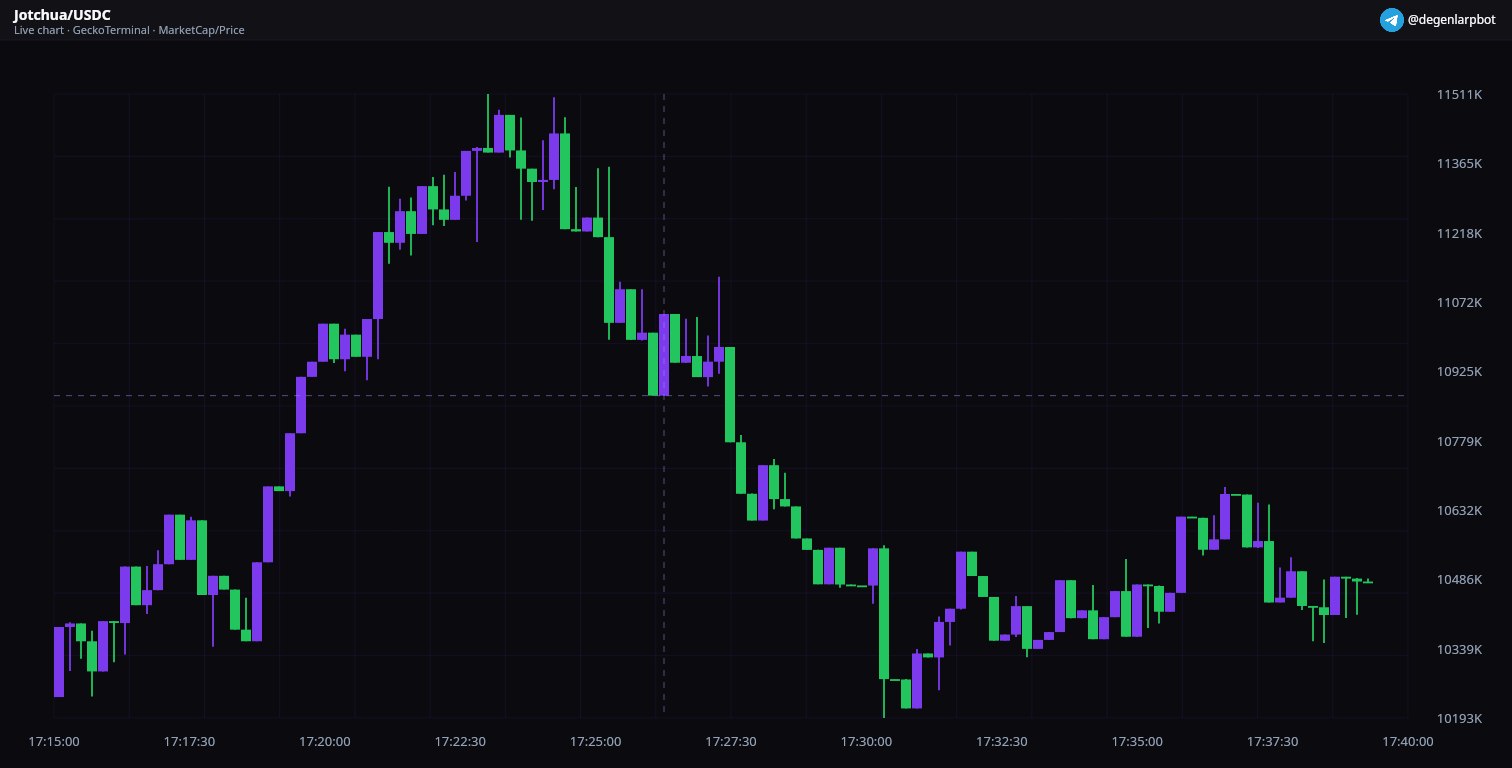Select the 11072K price axis label

point(1459,302)
